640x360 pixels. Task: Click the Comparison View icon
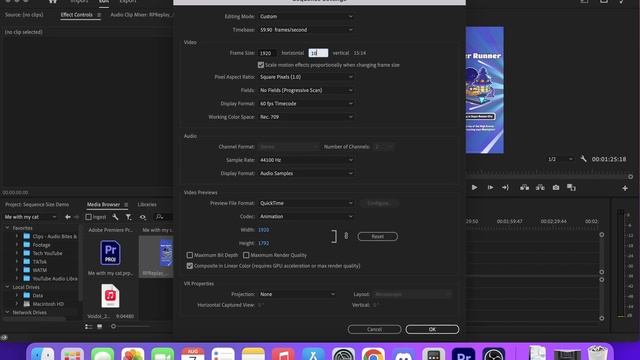[x=571, y=187]
